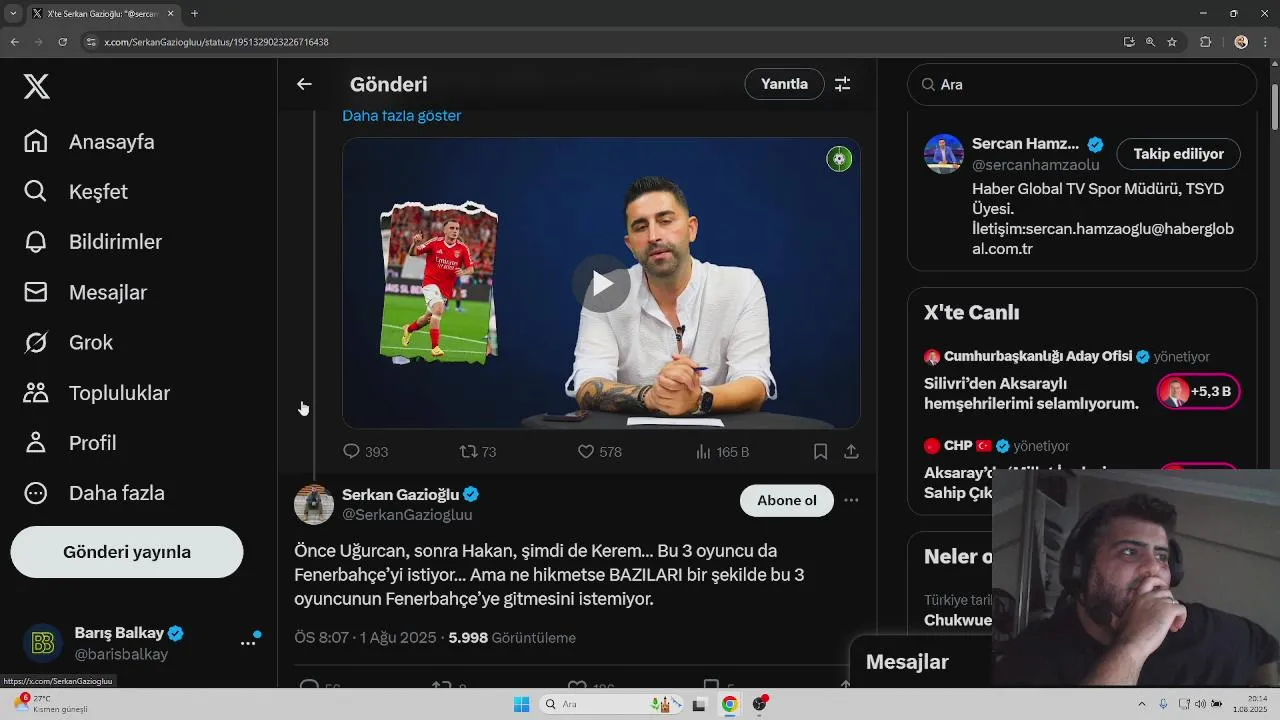Click Barış Balkay account avatar

click(x=43, y=643)
